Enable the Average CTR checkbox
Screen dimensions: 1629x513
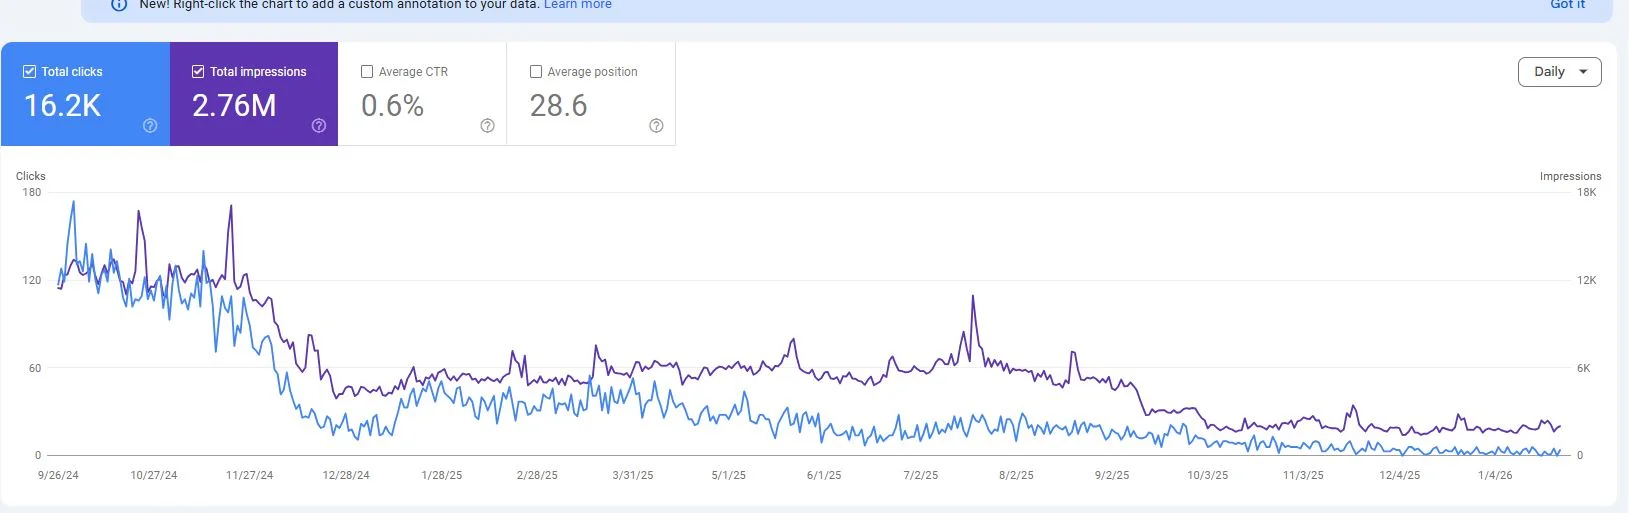point(367,72)
